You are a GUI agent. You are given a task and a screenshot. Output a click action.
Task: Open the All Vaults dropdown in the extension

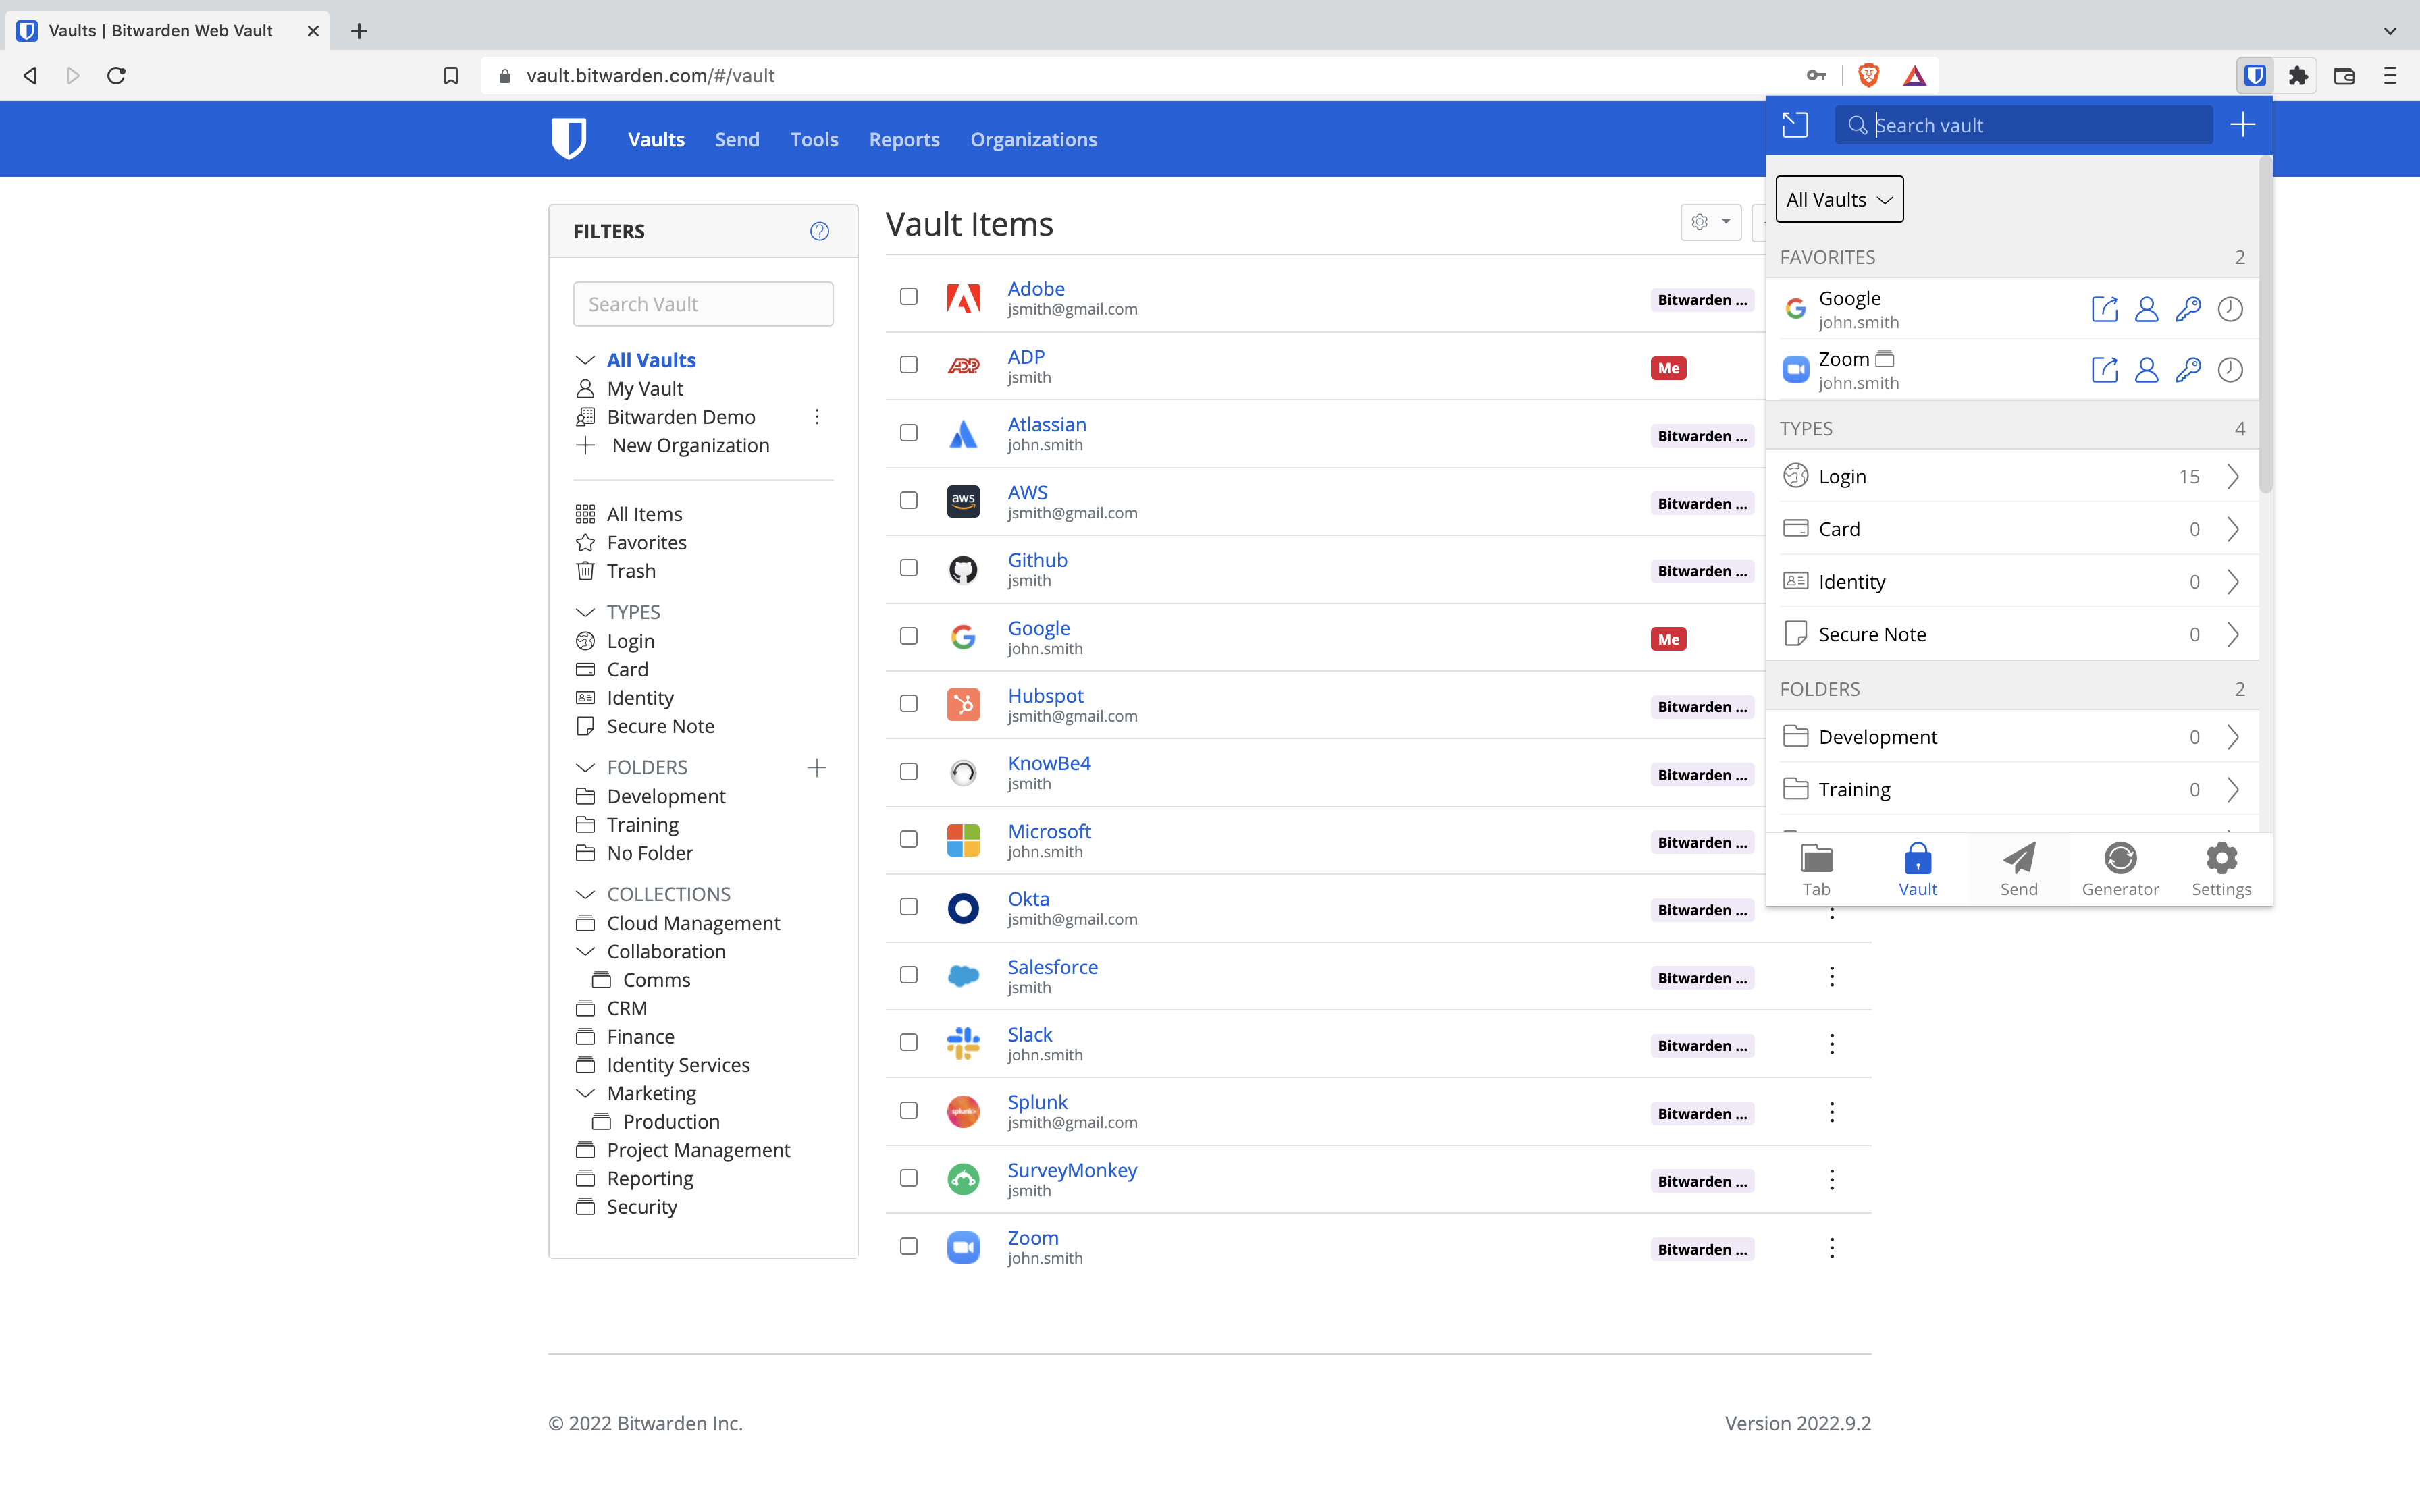[x=1839, y=200]
